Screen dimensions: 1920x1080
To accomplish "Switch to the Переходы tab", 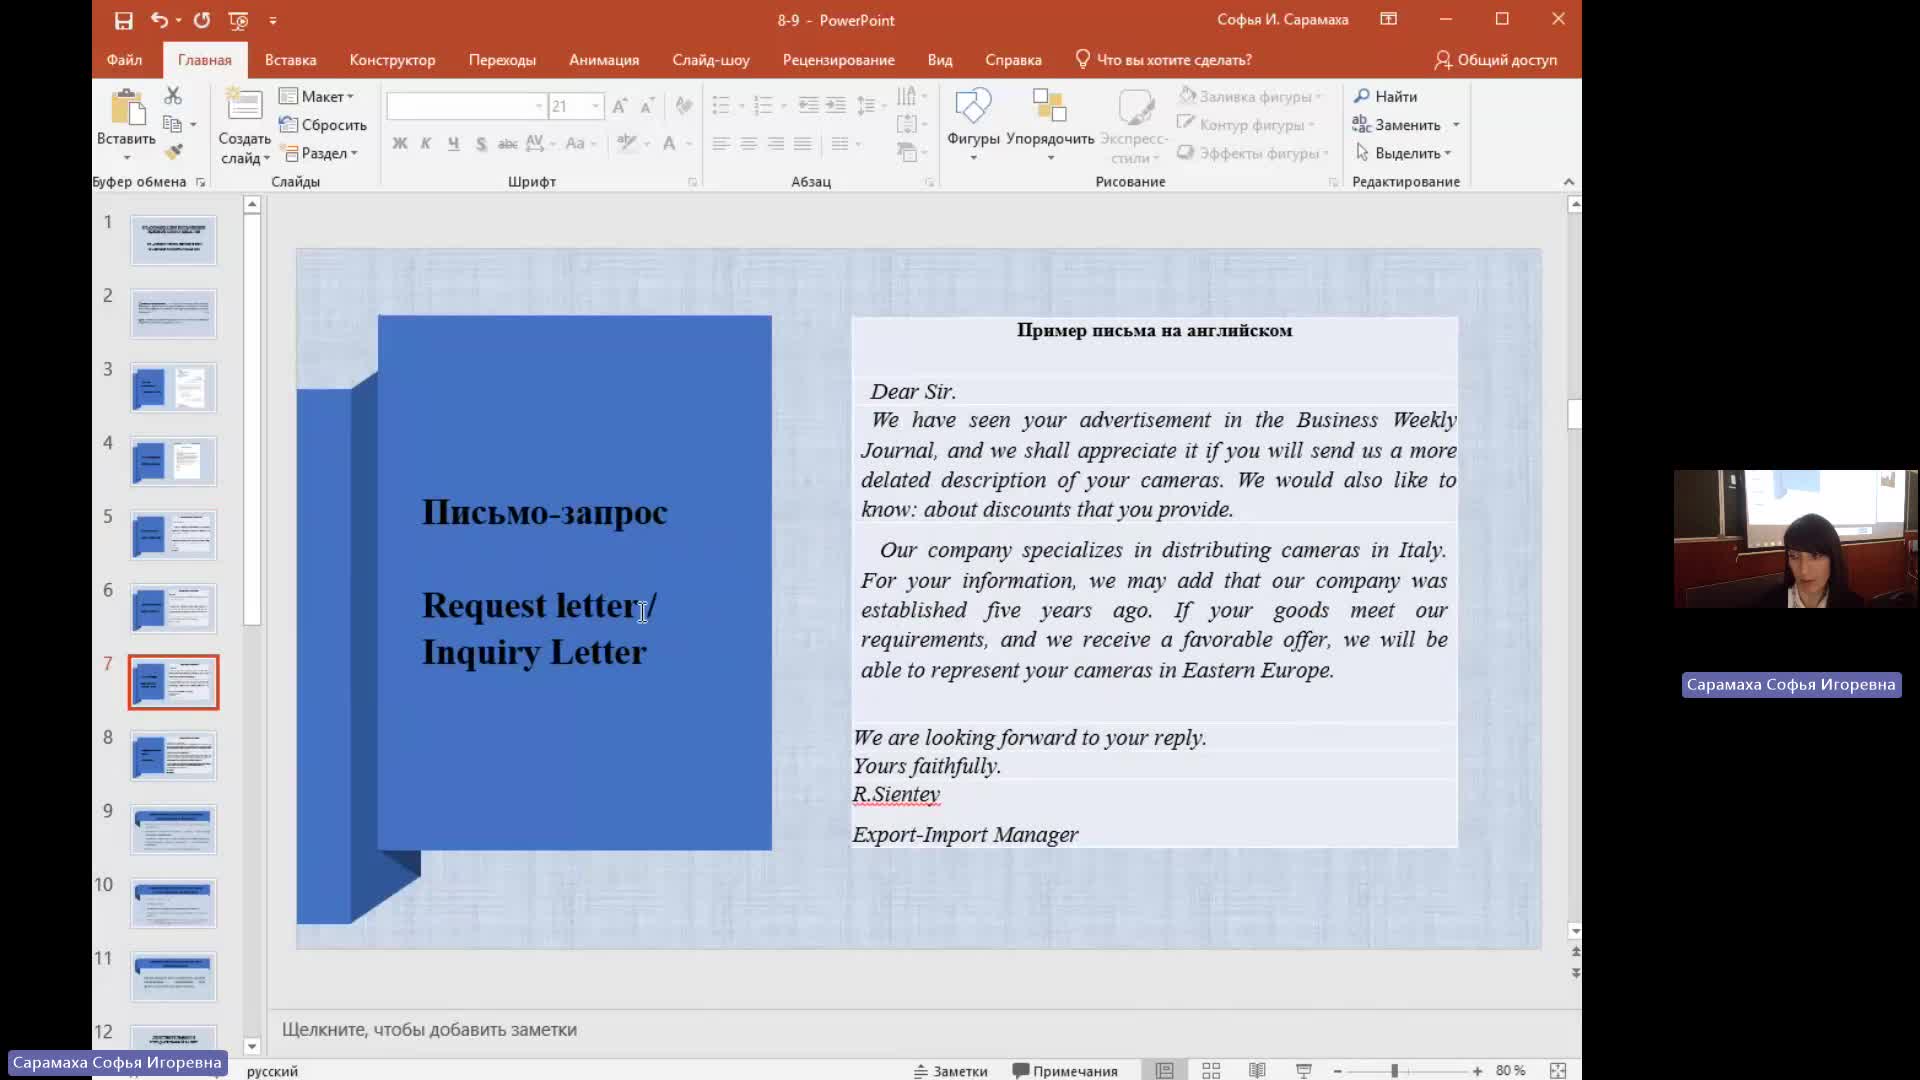I will coord(502,60).
